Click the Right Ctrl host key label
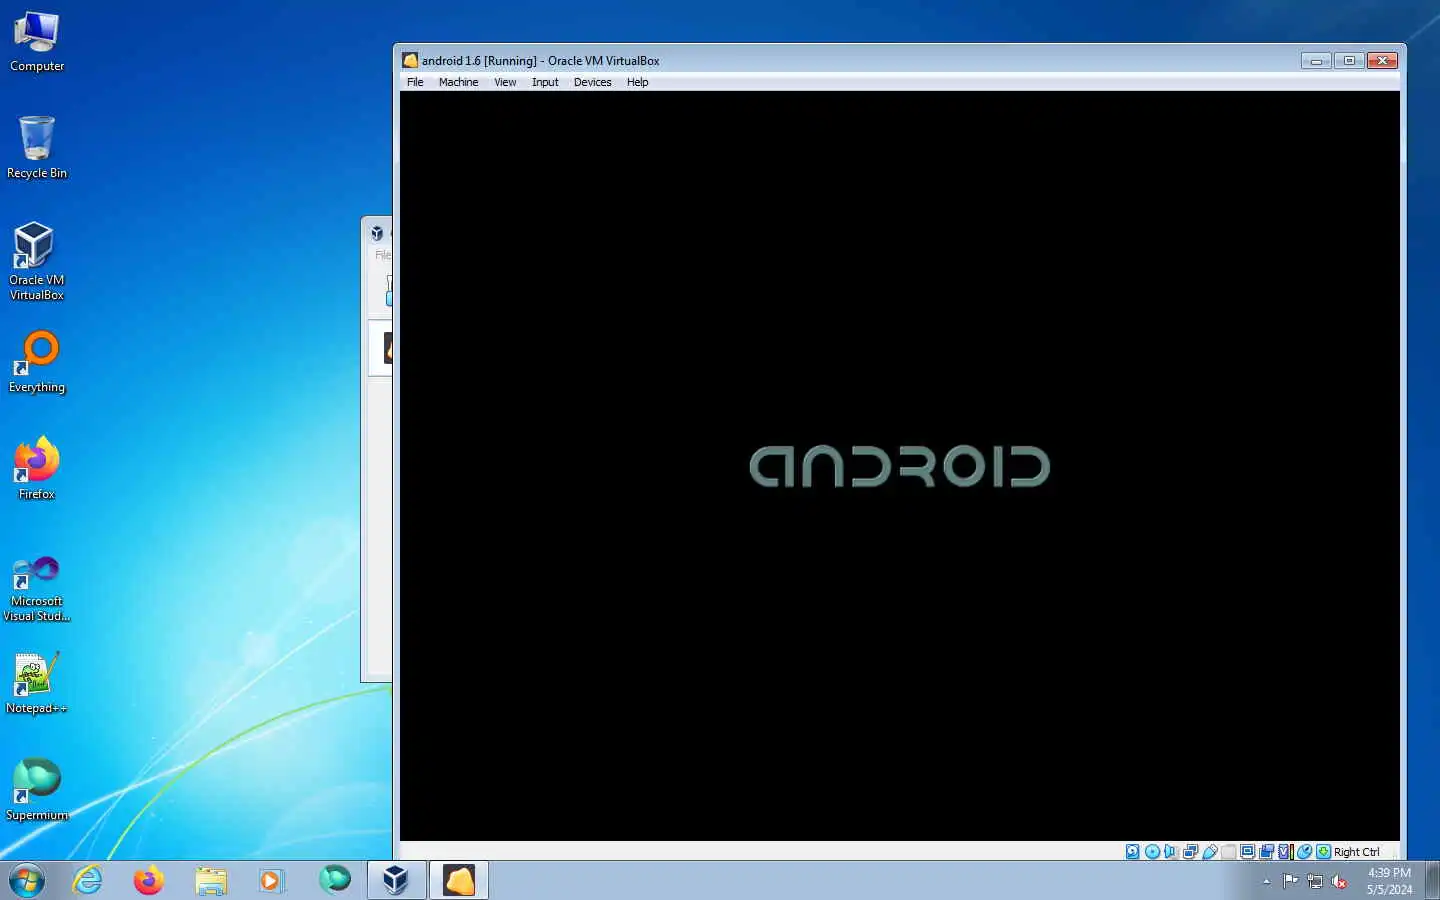Viewport: 1440px width, 900px height. pos(1357,852)
